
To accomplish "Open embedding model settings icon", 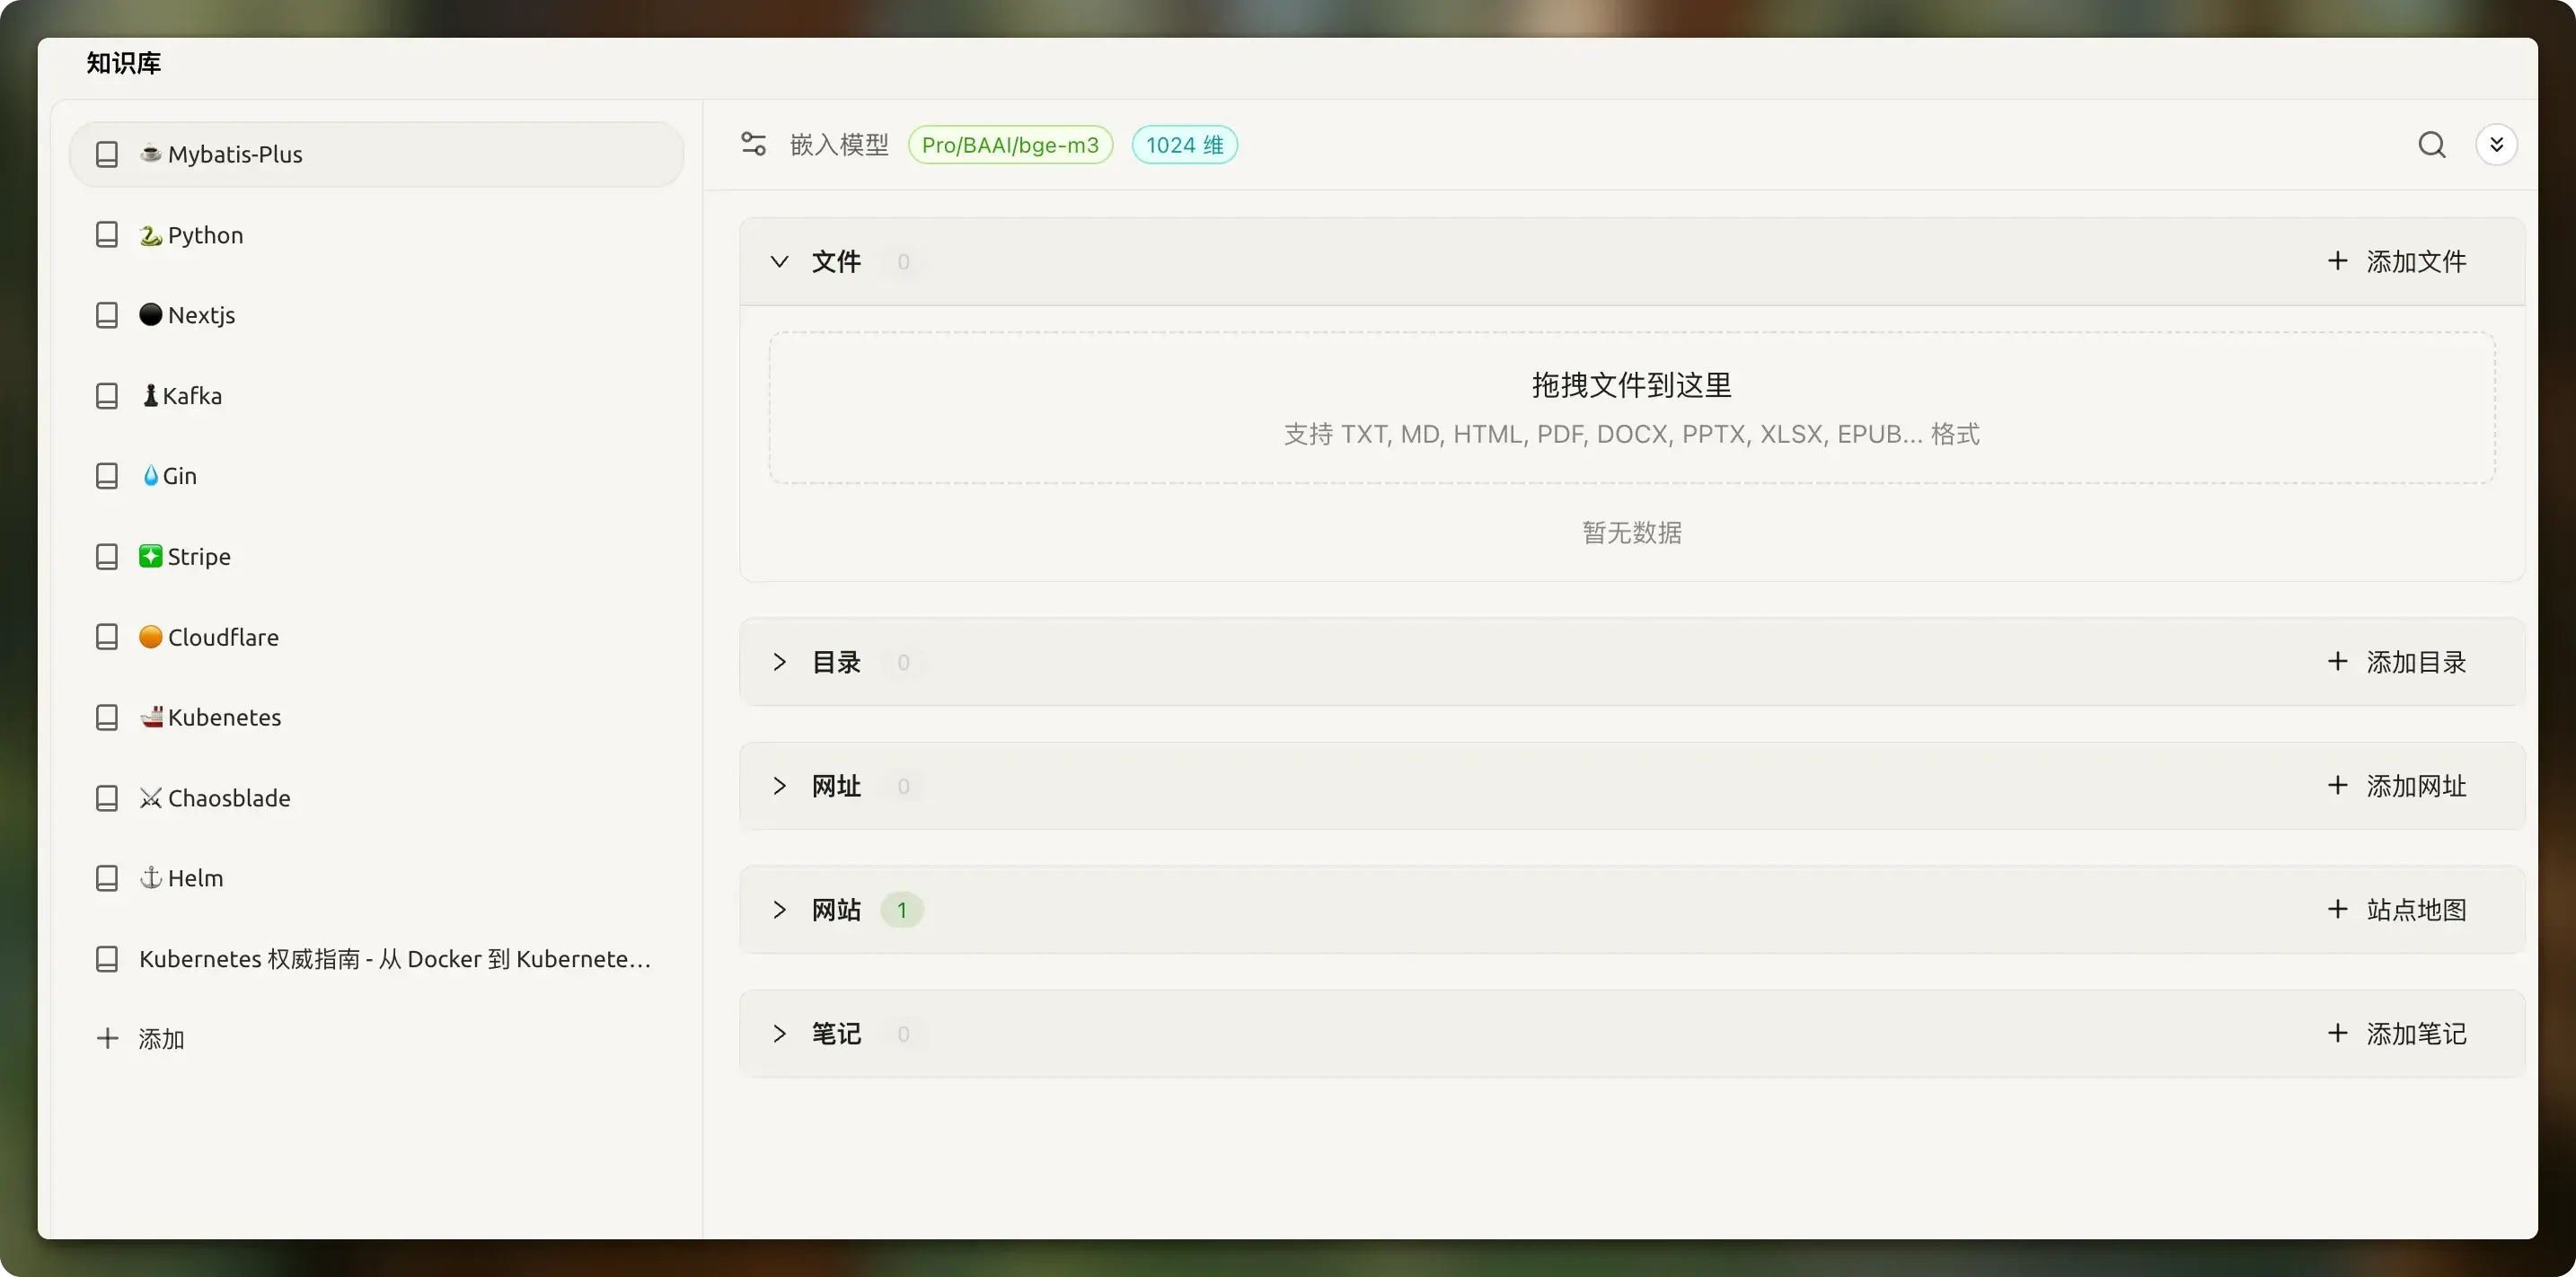I will click(753, 145).
